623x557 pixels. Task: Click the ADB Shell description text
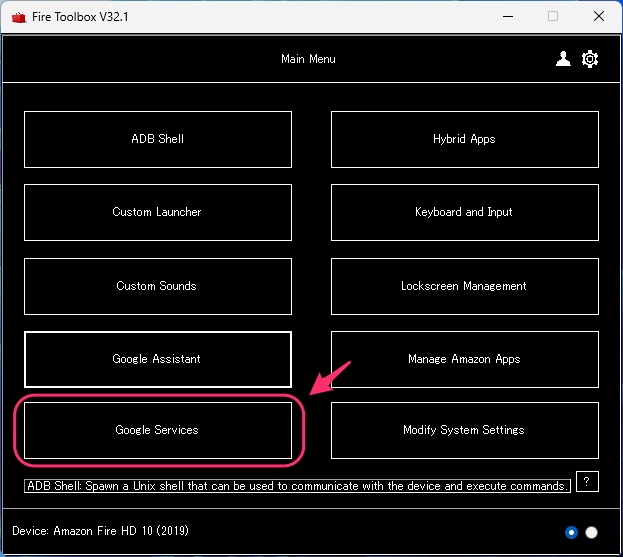pyautogui.click(x=297, y=486)
